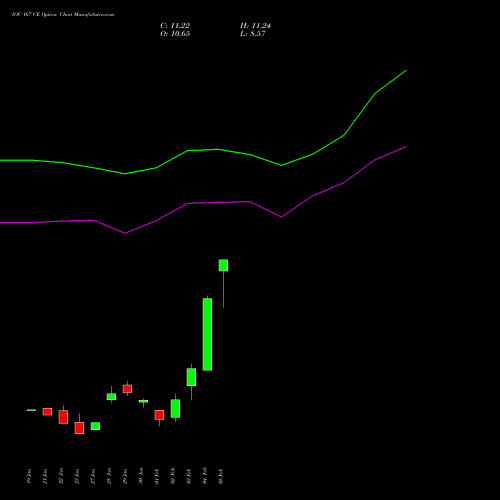The width and height of the screenshot is (500, 500).
Task: Click the flat green candle for 19 Jan
Action: tap(31, 410)
